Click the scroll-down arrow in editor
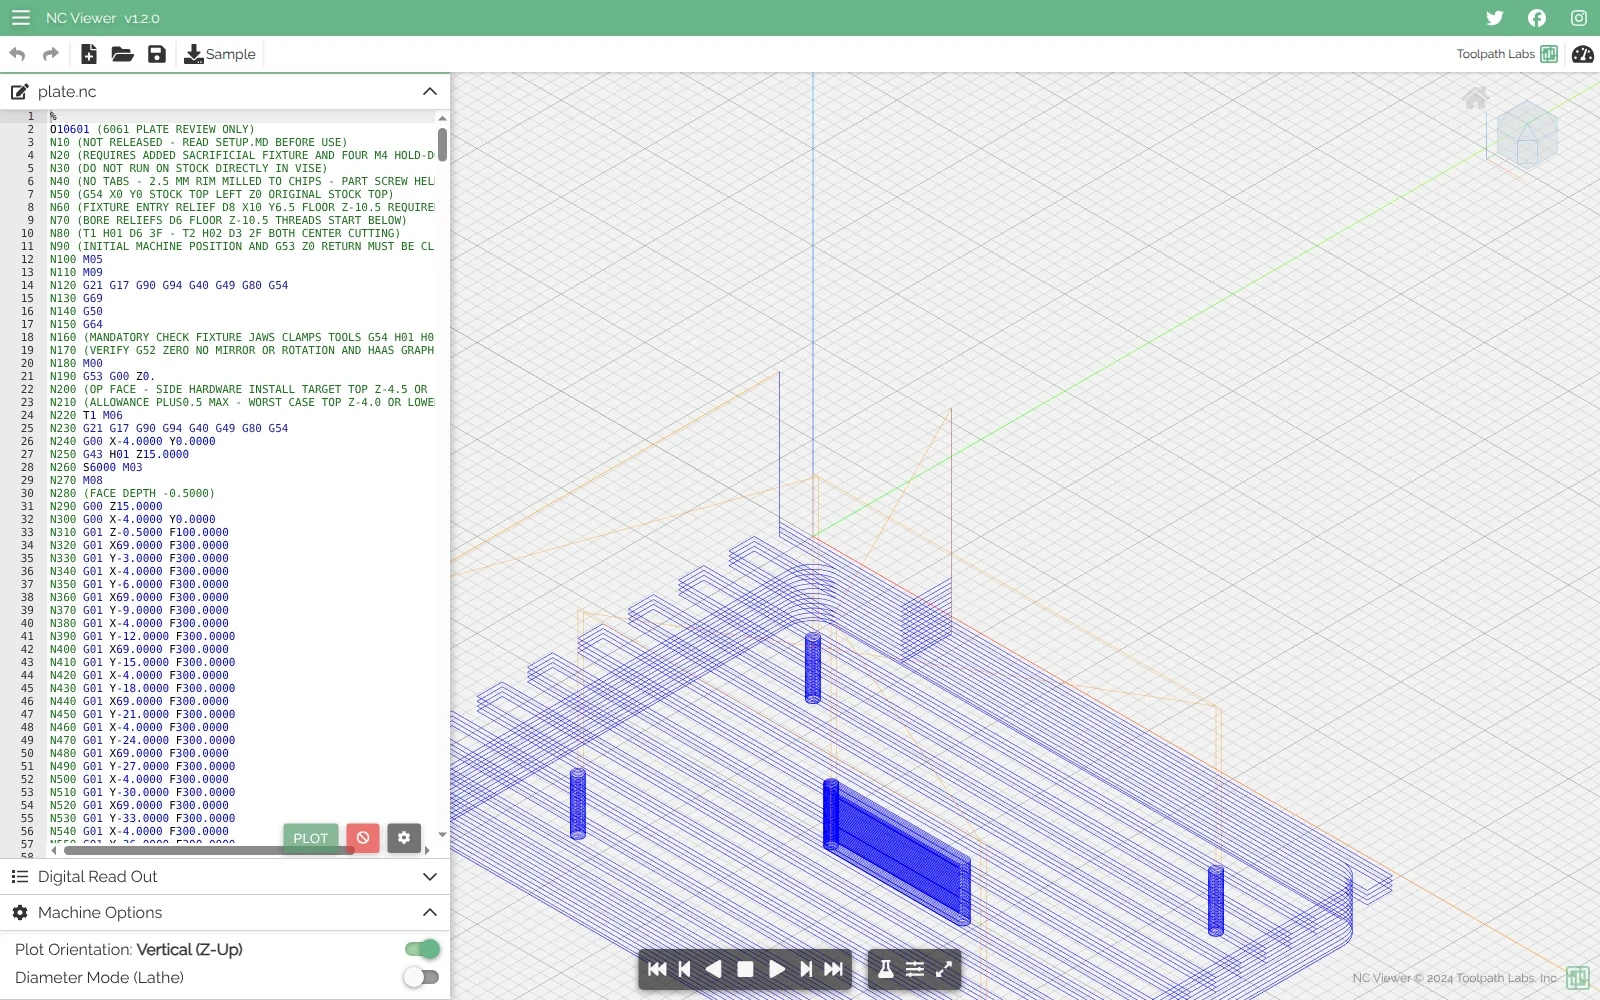This screenshot has height=1000, width=1600. tap(442, 834)
